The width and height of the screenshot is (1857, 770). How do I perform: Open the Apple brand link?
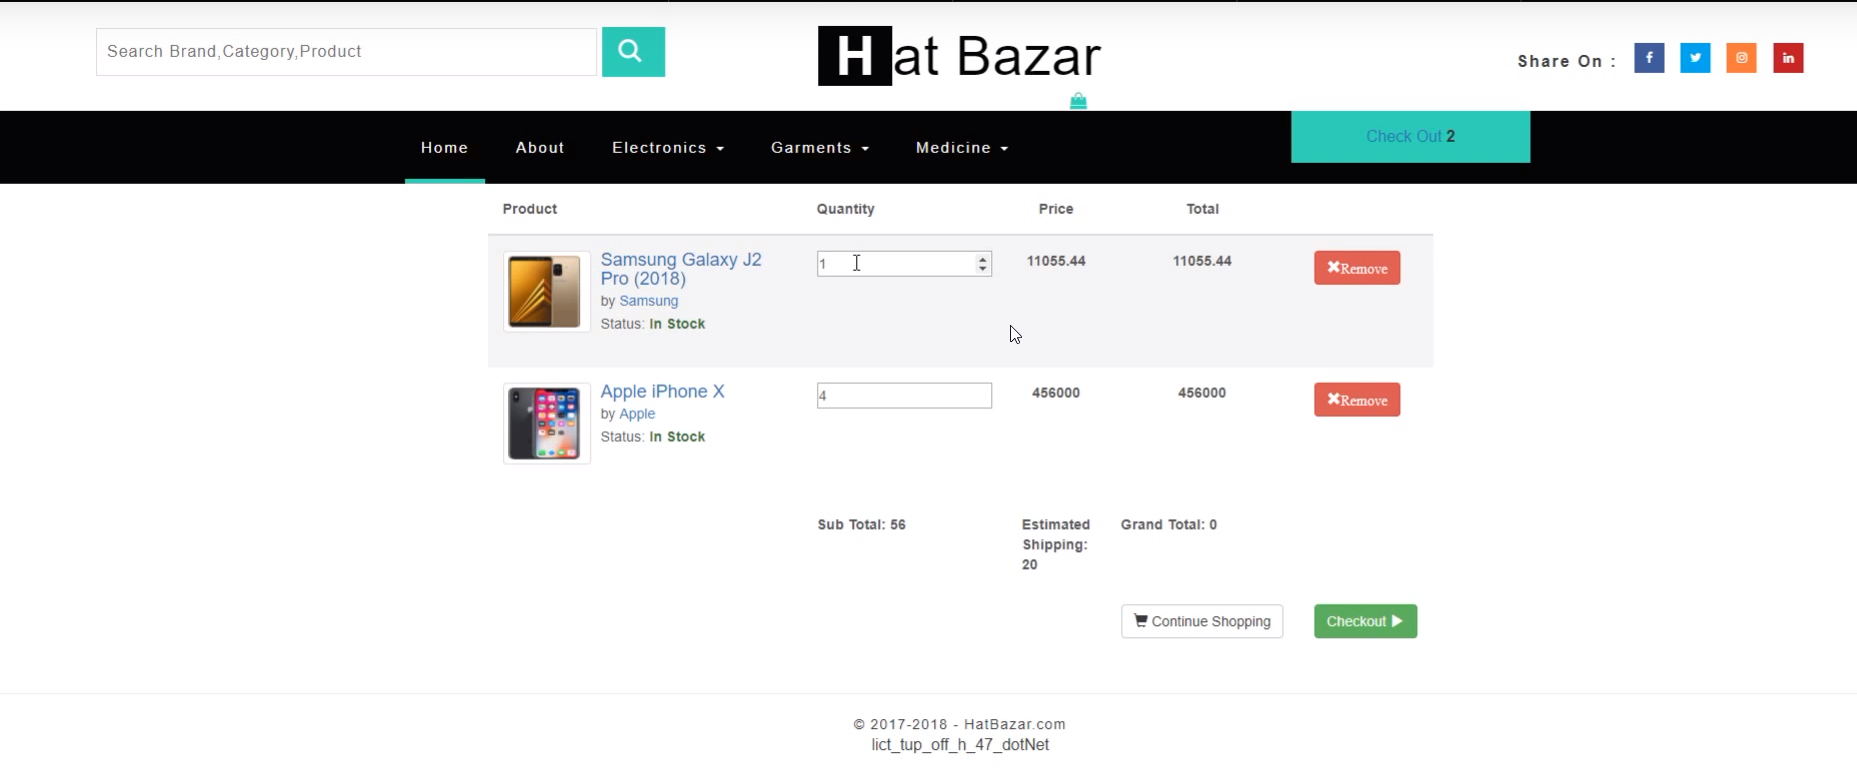[x=637, y=414]
